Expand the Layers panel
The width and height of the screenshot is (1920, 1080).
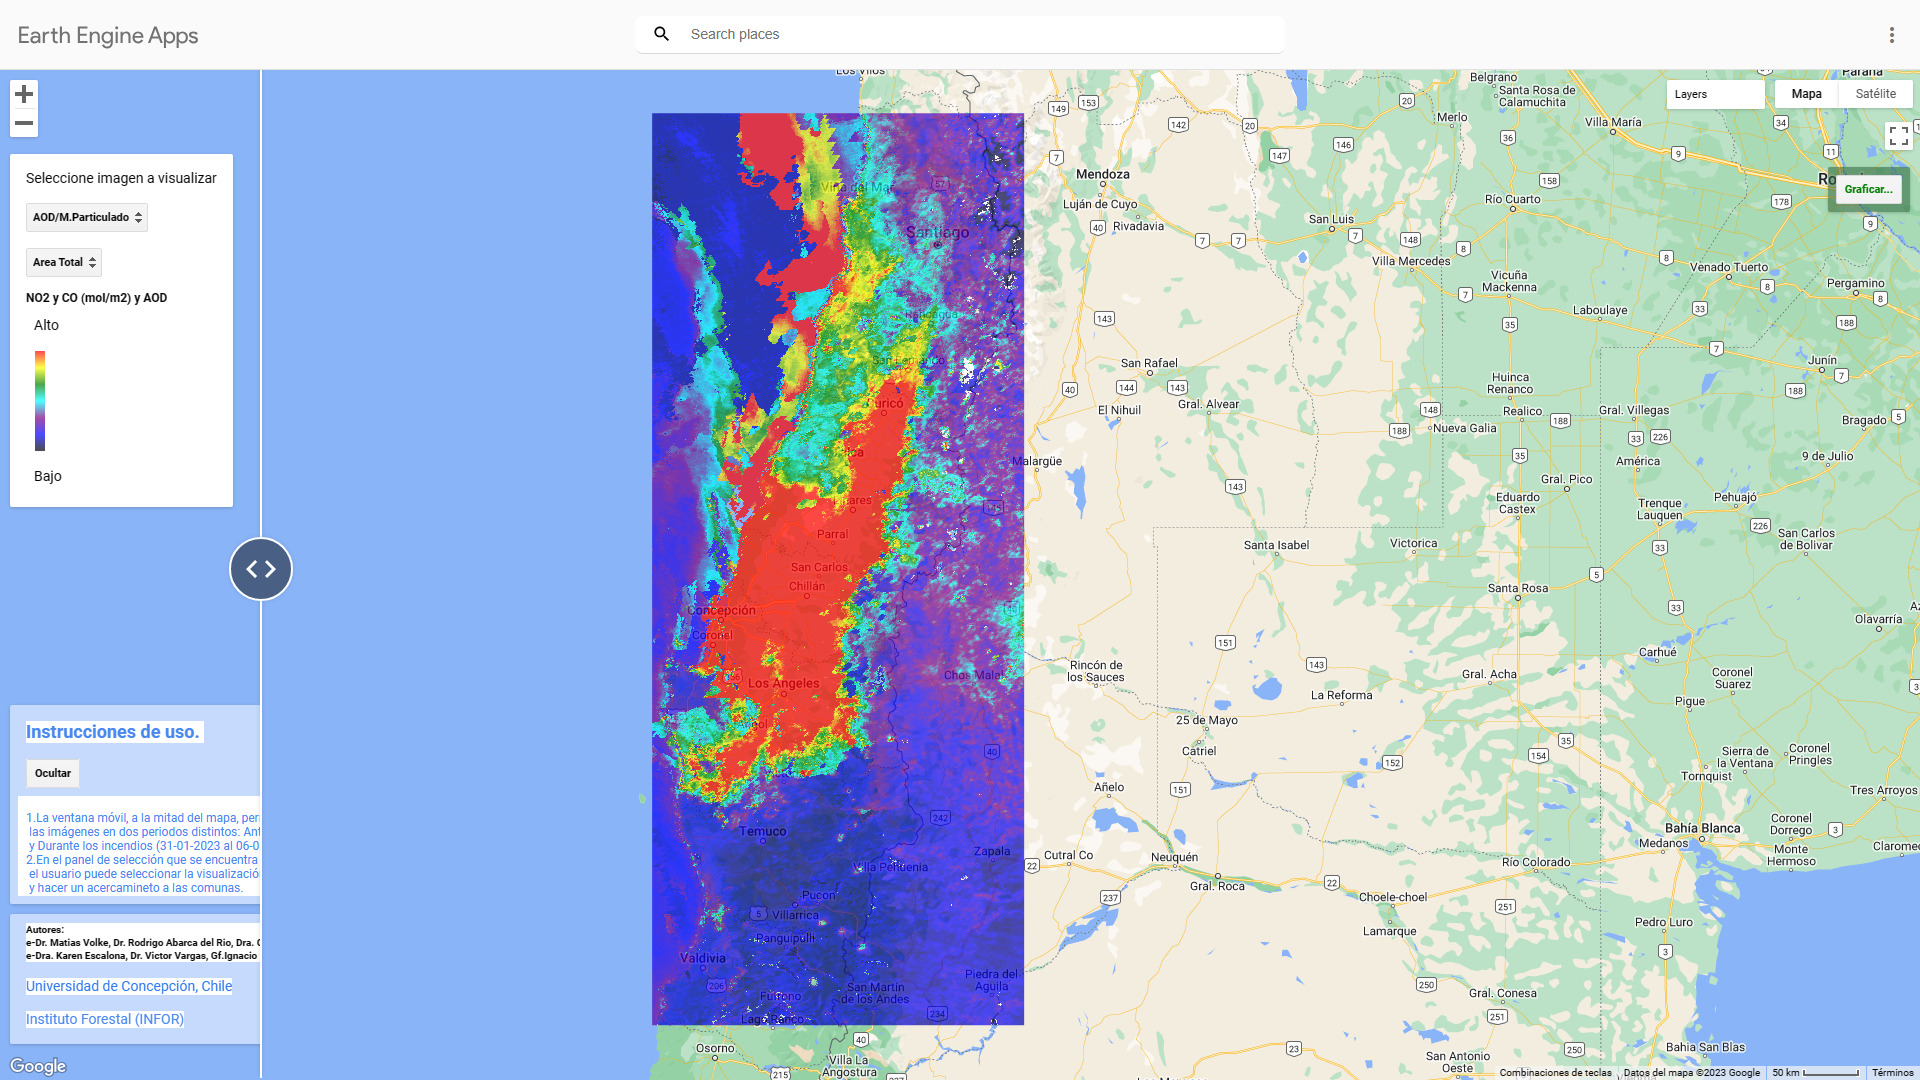1713,94
